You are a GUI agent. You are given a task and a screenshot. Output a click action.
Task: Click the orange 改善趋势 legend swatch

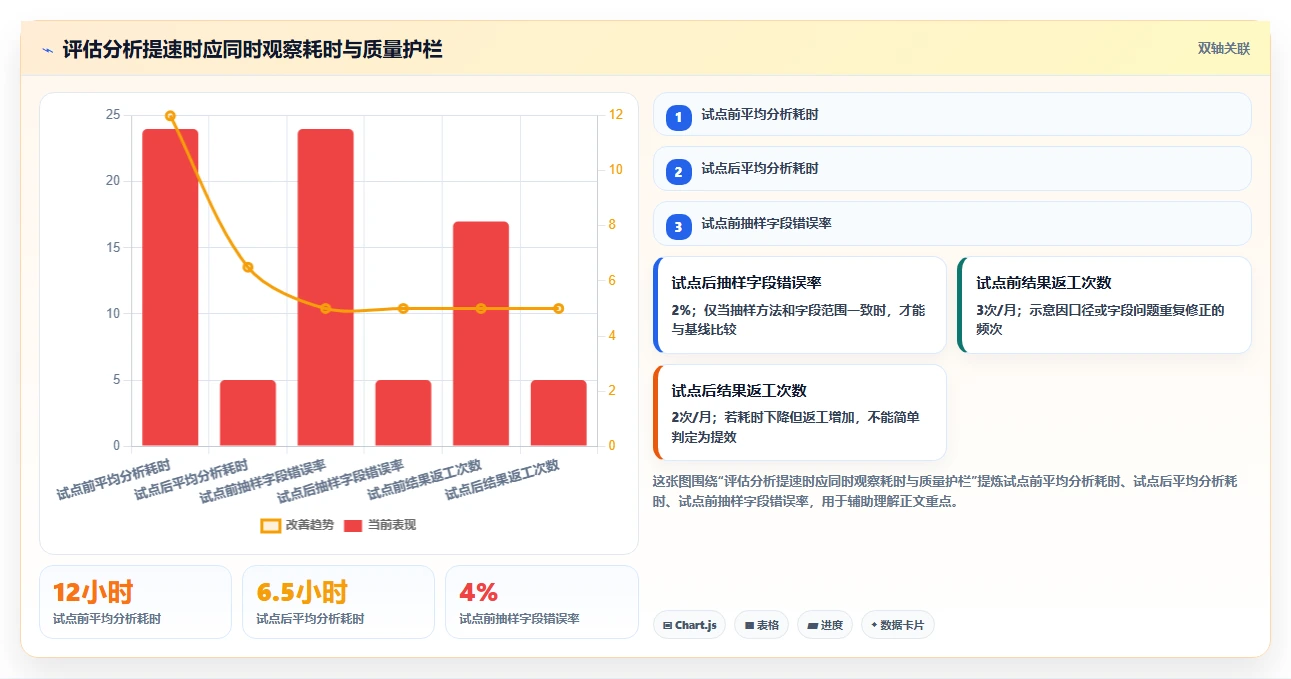(270, 525)
